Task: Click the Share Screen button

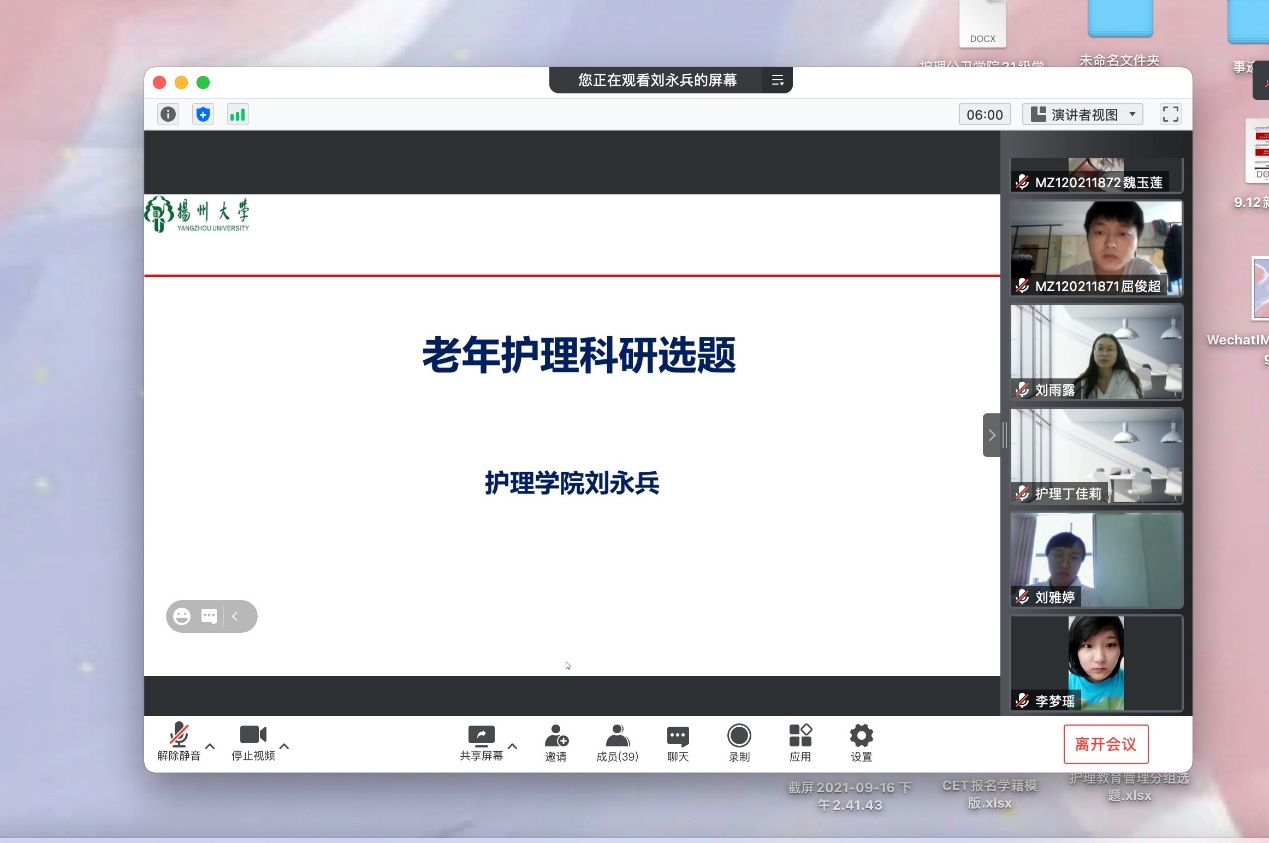Action: [x=481, y=743]
